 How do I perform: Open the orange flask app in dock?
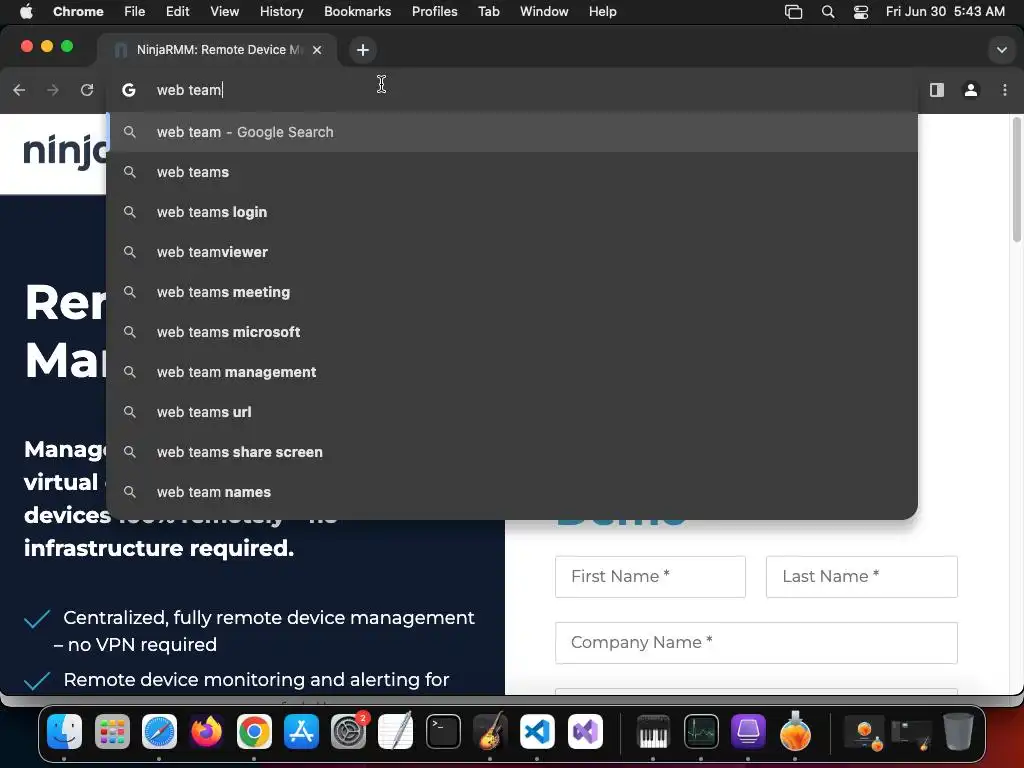(795, 731)
